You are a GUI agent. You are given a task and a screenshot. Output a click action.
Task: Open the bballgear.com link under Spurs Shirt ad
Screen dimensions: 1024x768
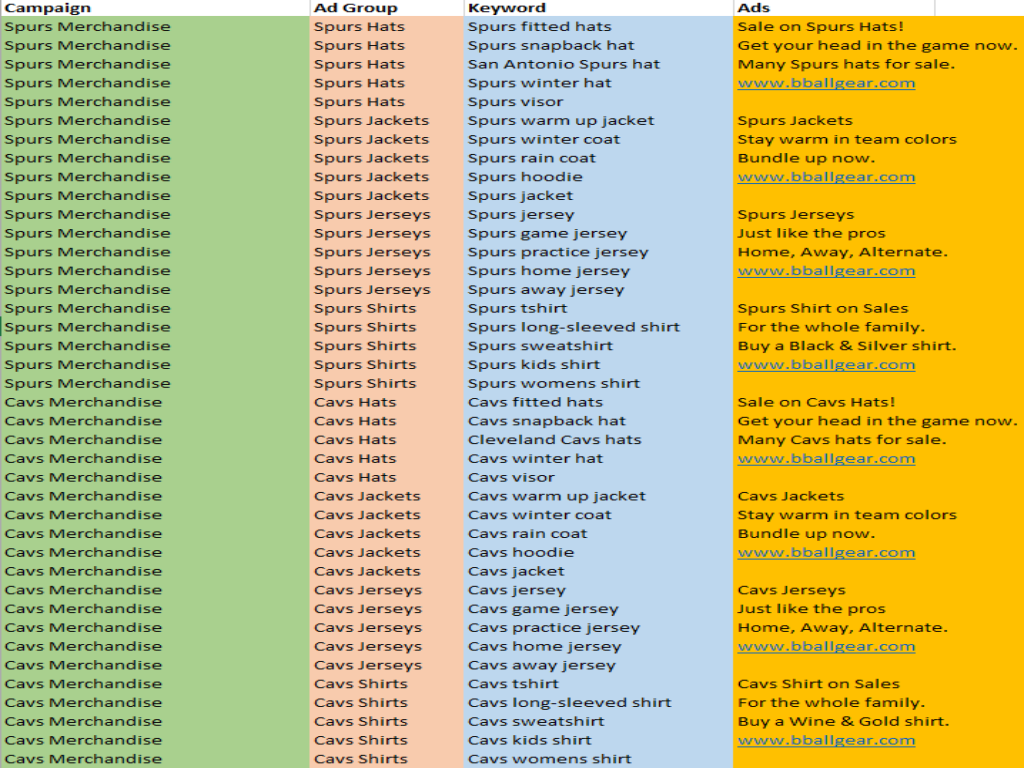(826, 364)
